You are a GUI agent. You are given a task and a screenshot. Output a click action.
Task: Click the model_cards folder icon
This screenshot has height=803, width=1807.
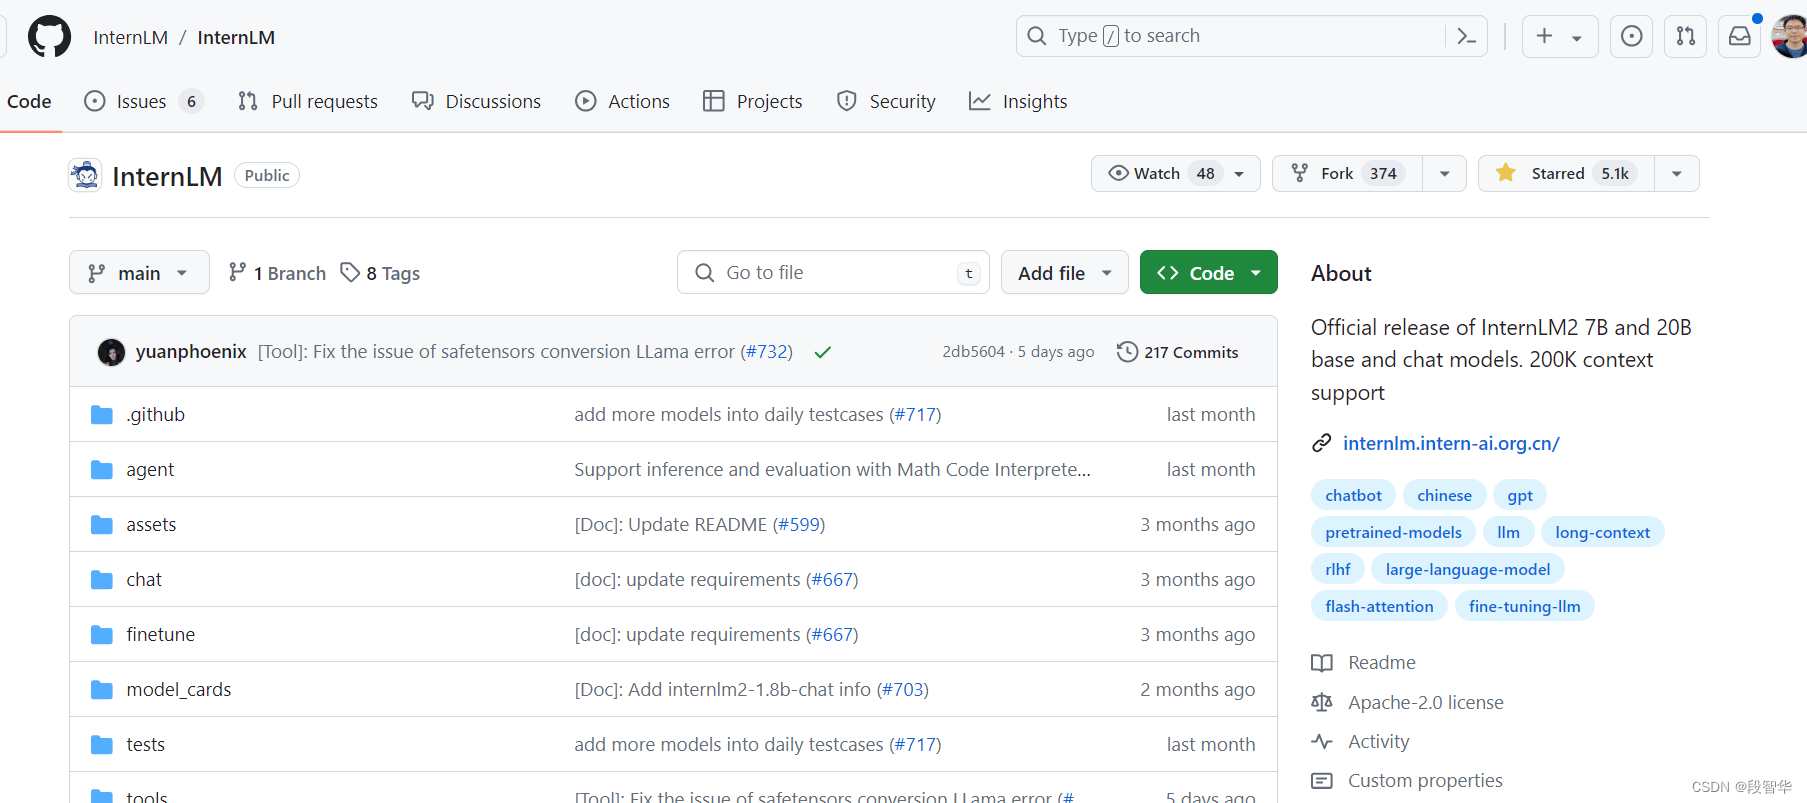(x=102, y=690)
